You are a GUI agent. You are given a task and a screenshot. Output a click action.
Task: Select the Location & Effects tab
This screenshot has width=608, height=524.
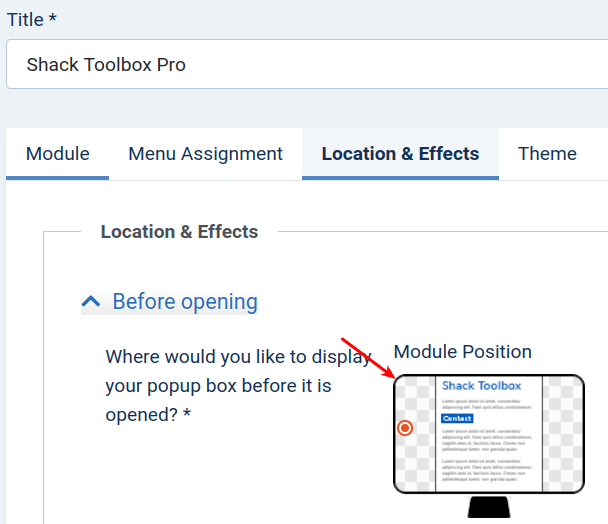[400, 154]
